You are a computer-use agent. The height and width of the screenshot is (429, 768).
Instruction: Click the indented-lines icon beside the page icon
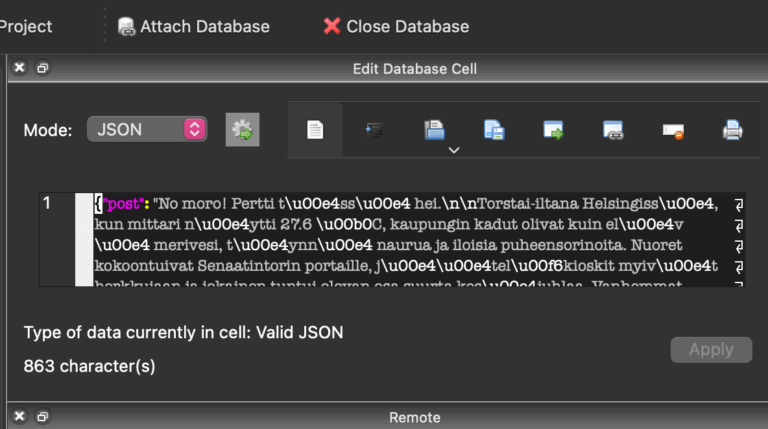[x=374, y=129]
